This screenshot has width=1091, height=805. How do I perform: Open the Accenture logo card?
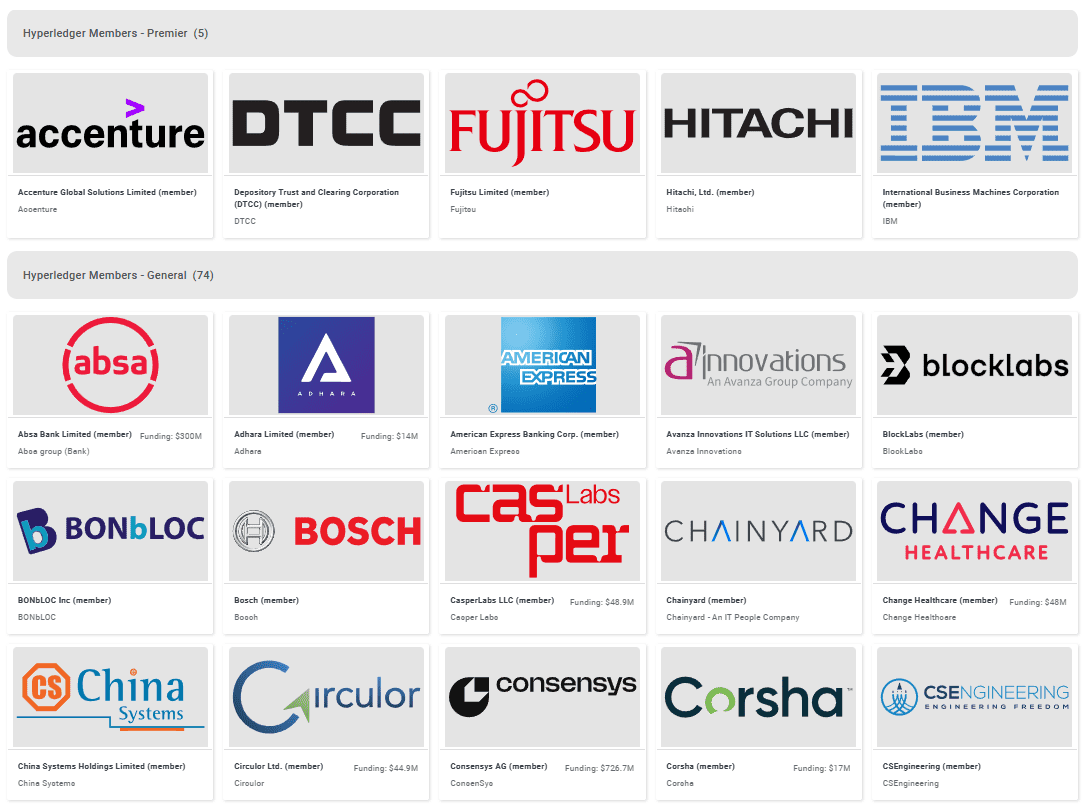tap(110, 123)
